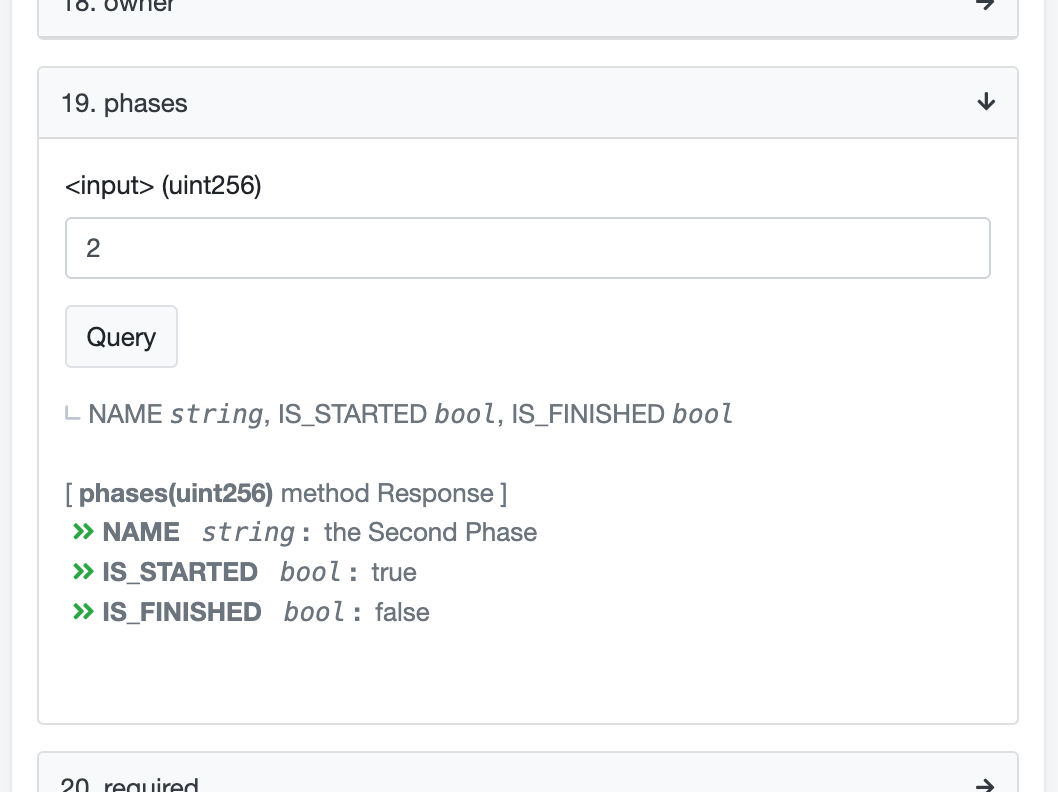Click green chevron icon beside IS_FINISHED result
This screenshot has height=792, width=1058.
pos(84,612)
